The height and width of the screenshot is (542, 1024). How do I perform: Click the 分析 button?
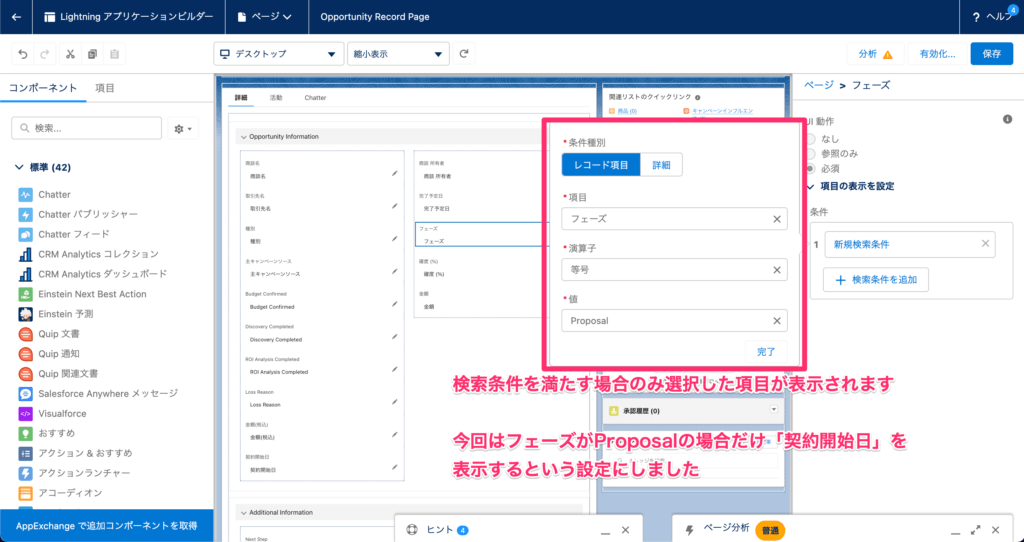876,54
